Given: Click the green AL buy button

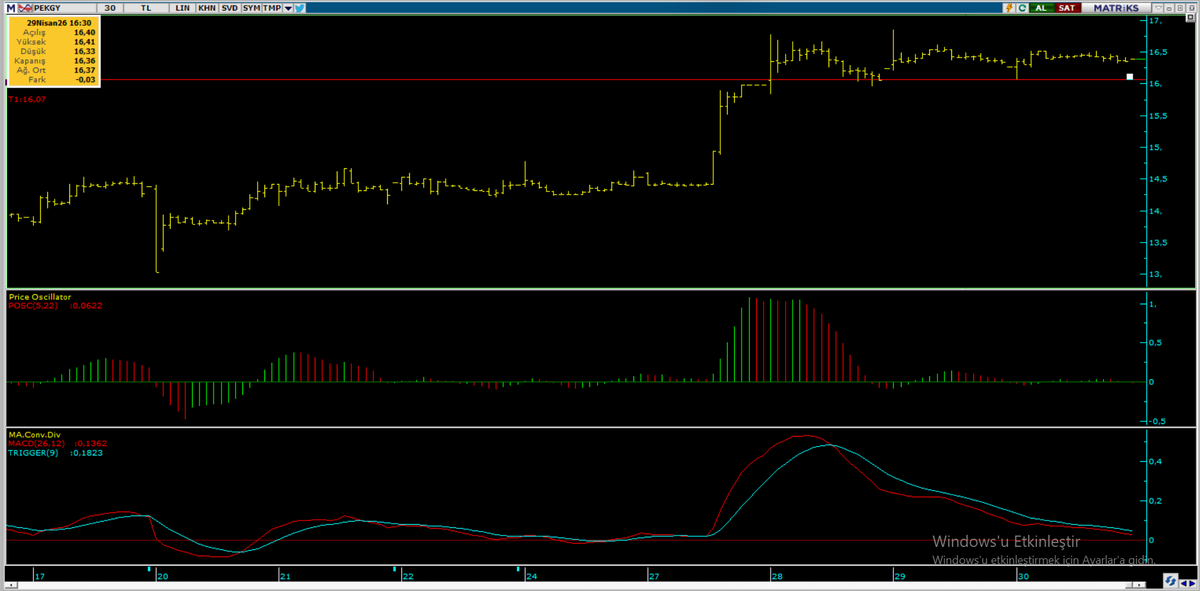Looking at the screenshot, I should click(x=1041, y=8).
